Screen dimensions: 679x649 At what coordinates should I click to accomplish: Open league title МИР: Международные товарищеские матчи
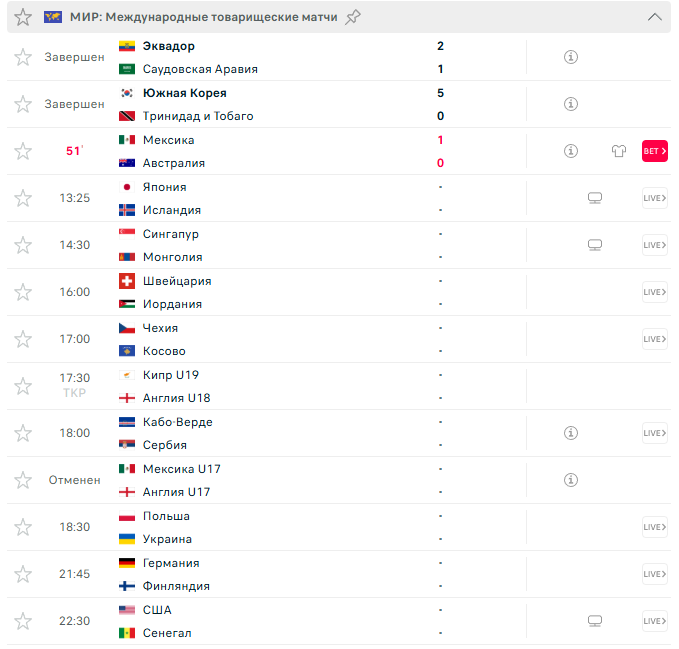click(x=204, y=17)
